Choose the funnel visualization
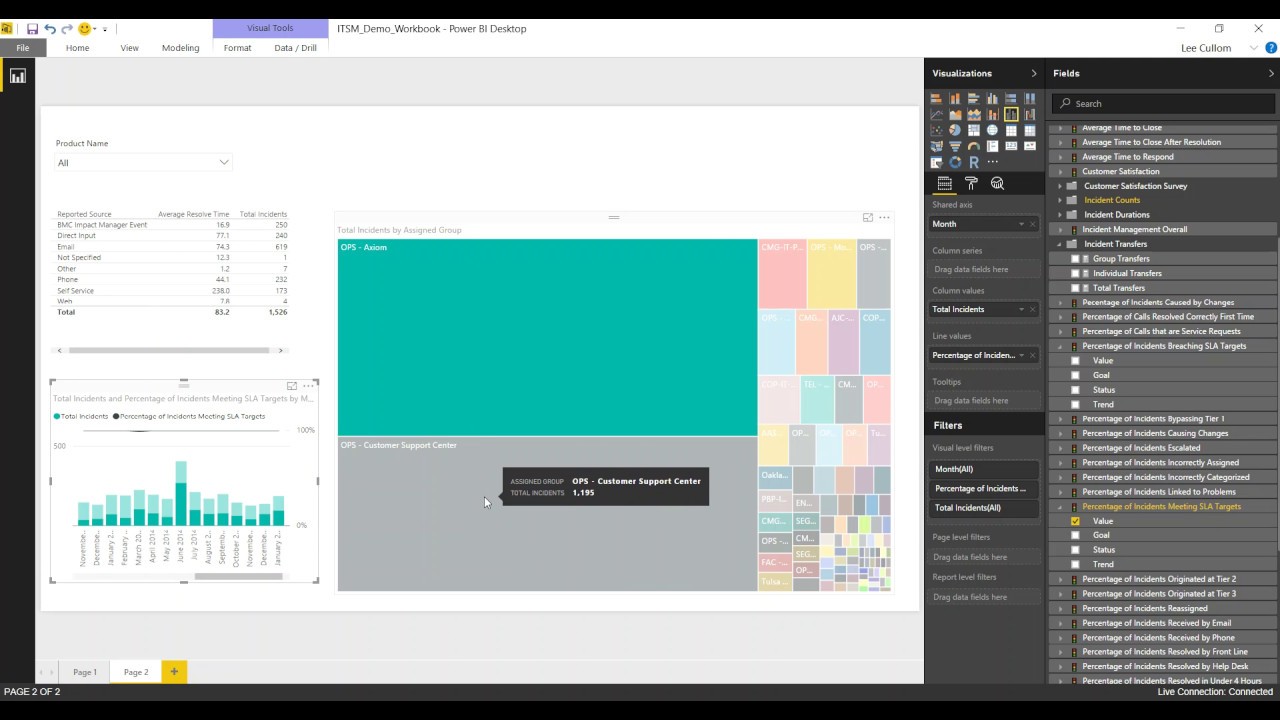The image size is (1280, 720). (x=955, y=146)
